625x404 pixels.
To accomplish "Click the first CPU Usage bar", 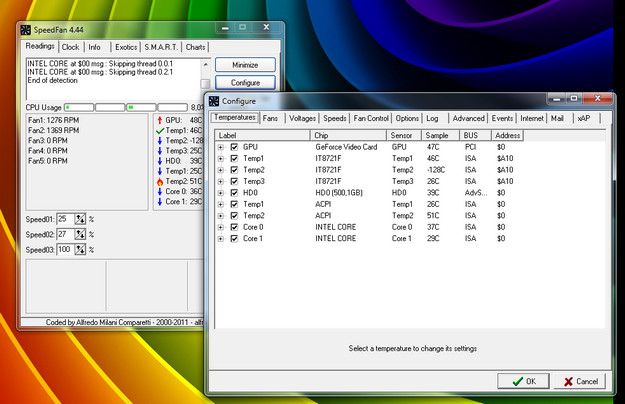I will [x=79, y=108].
